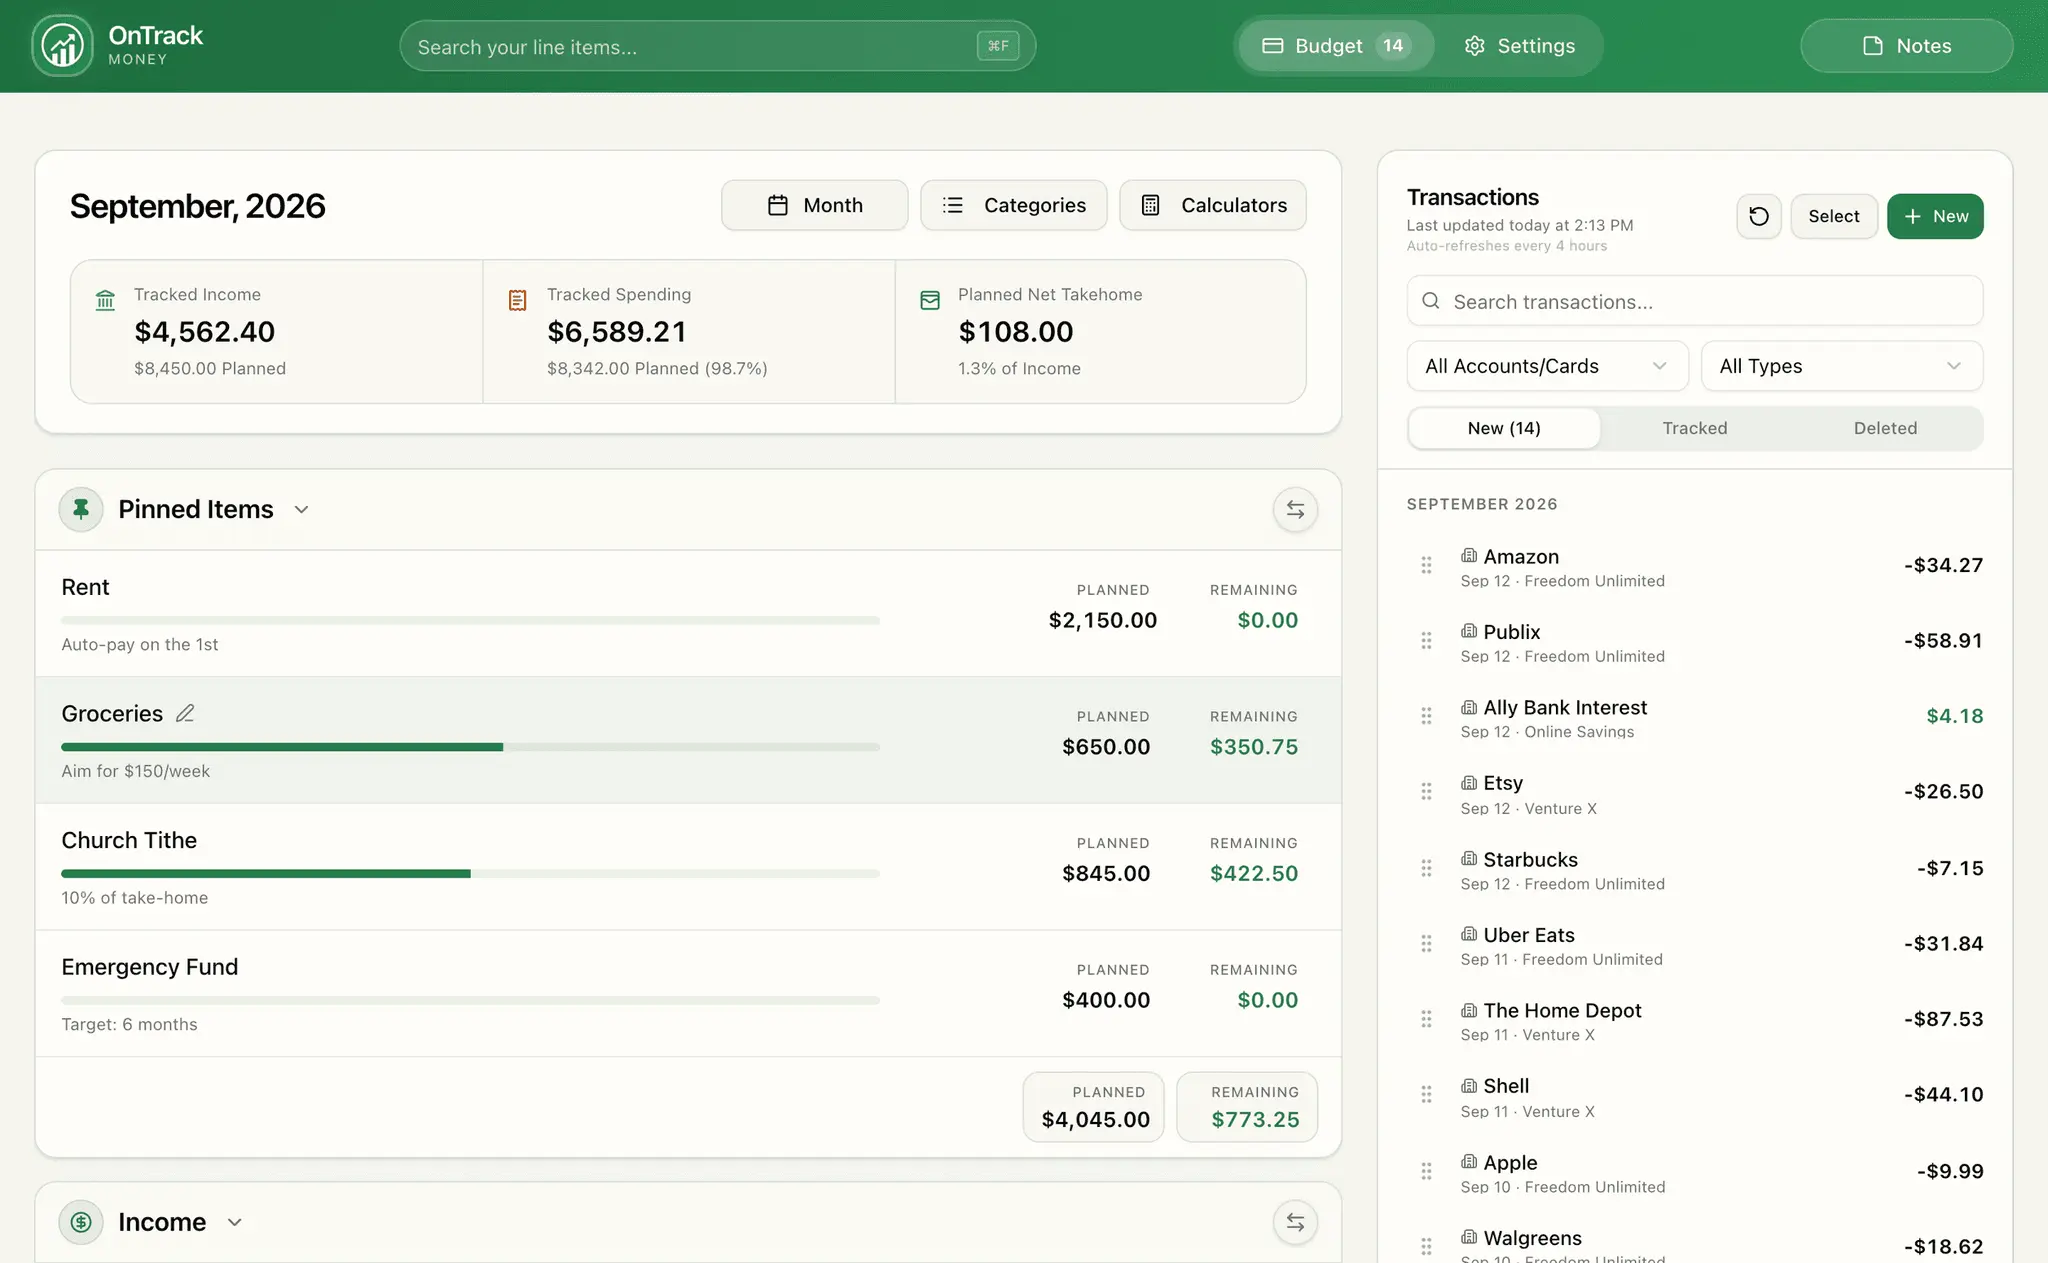
Task: Select the Emergency Fund line item
Action: pos(688,993)
